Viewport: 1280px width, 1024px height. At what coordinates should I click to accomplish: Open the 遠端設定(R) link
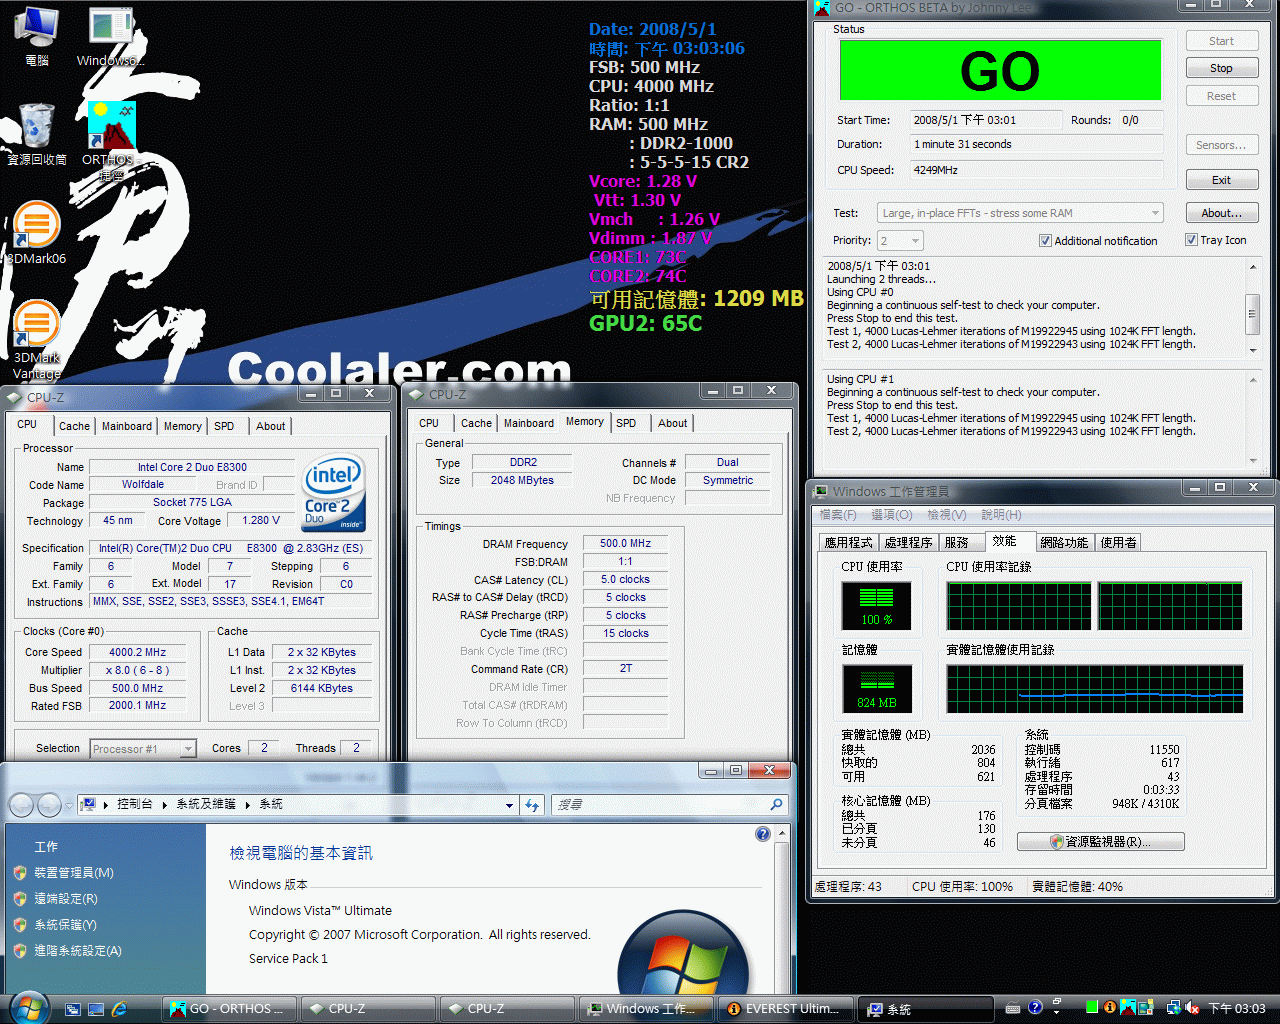[66, 899]
